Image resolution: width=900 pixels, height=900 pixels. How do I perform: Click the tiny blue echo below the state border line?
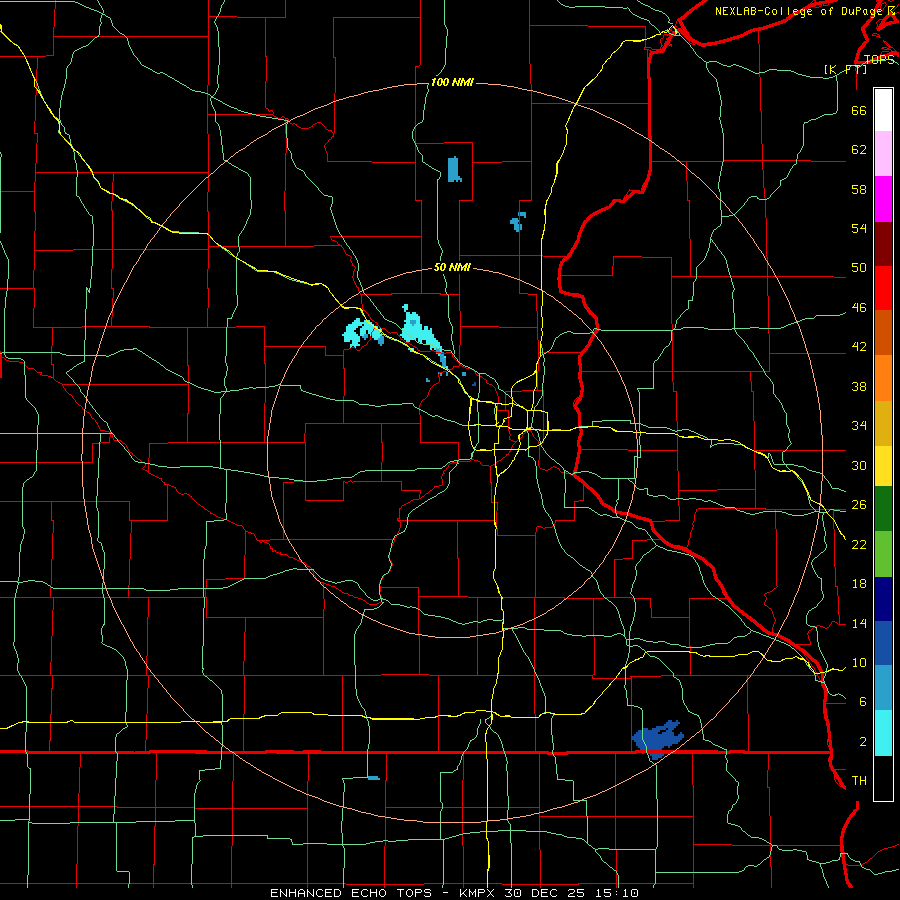tap(373, 778)
